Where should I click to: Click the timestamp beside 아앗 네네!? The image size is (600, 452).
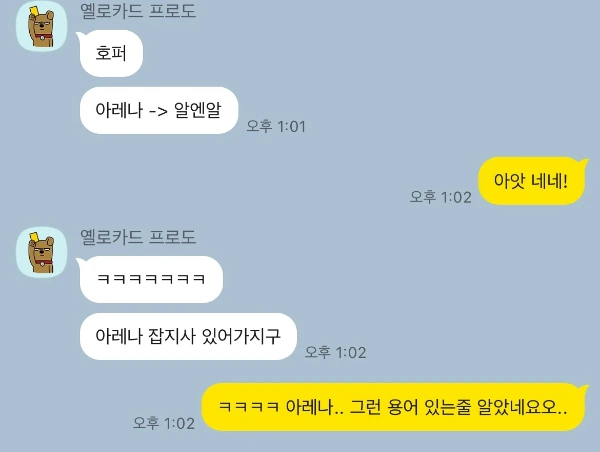(x=440, y=197)
